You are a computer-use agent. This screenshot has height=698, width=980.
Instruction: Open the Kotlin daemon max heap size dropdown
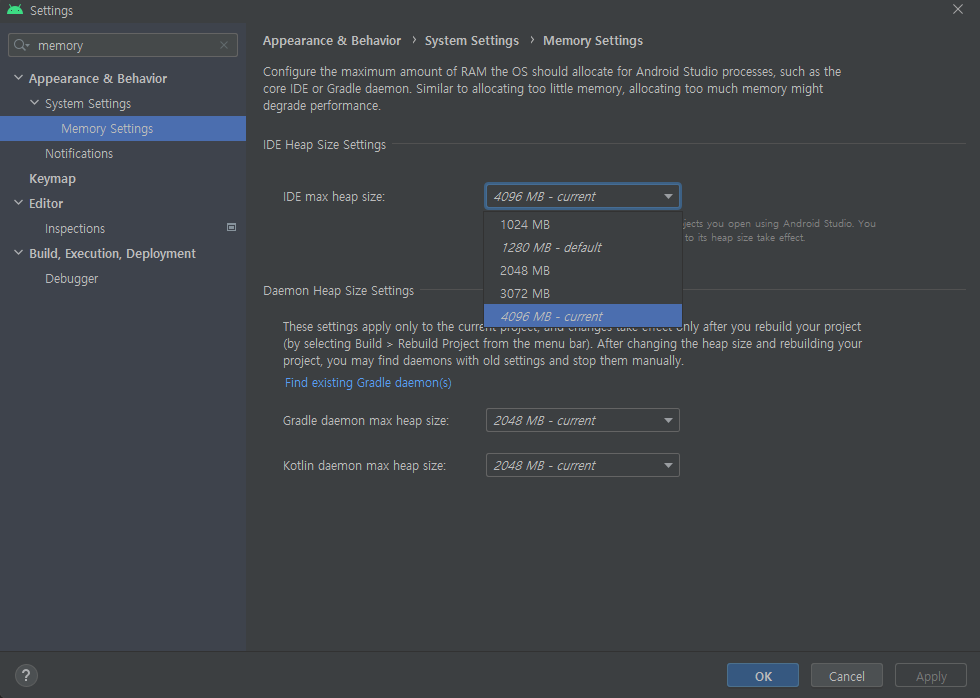tap(582, 466)
